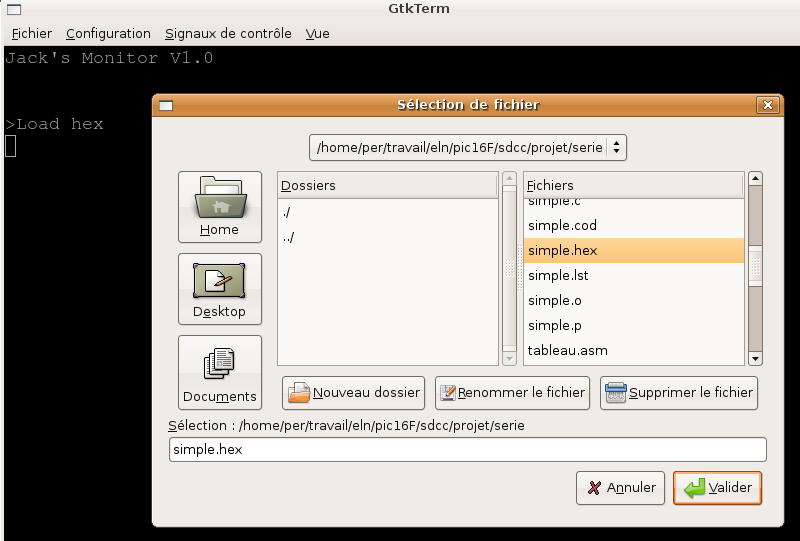
Task: Go to the Desktop folder shortcut
Action: click(220, 289)
